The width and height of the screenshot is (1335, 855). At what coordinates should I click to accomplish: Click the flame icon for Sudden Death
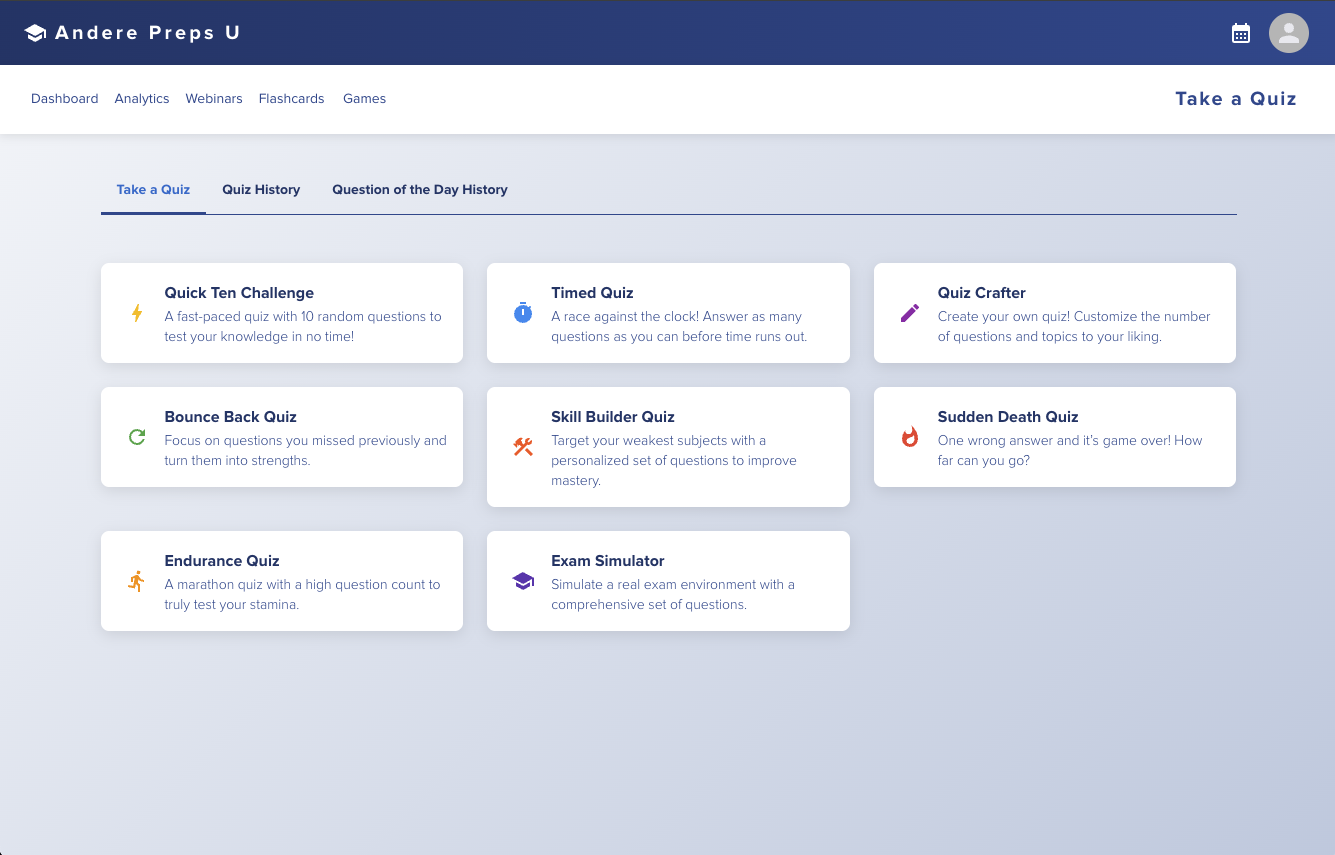point(909,437)
